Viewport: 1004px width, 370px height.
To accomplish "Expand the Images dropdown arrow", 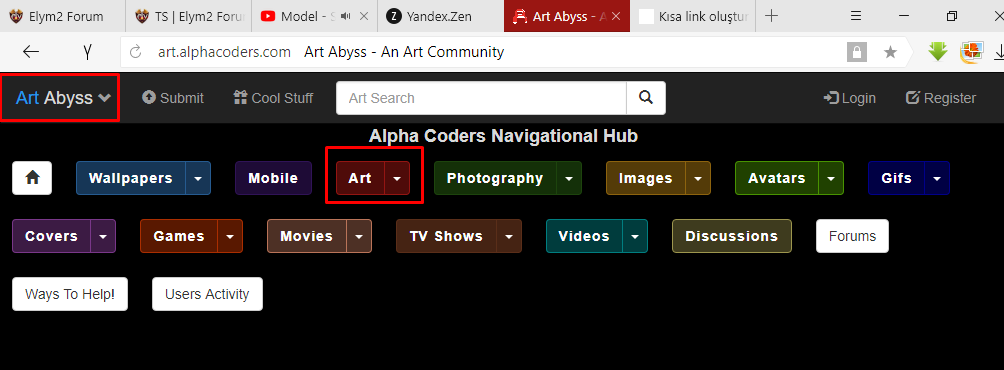I will click(x=698, y=178).
